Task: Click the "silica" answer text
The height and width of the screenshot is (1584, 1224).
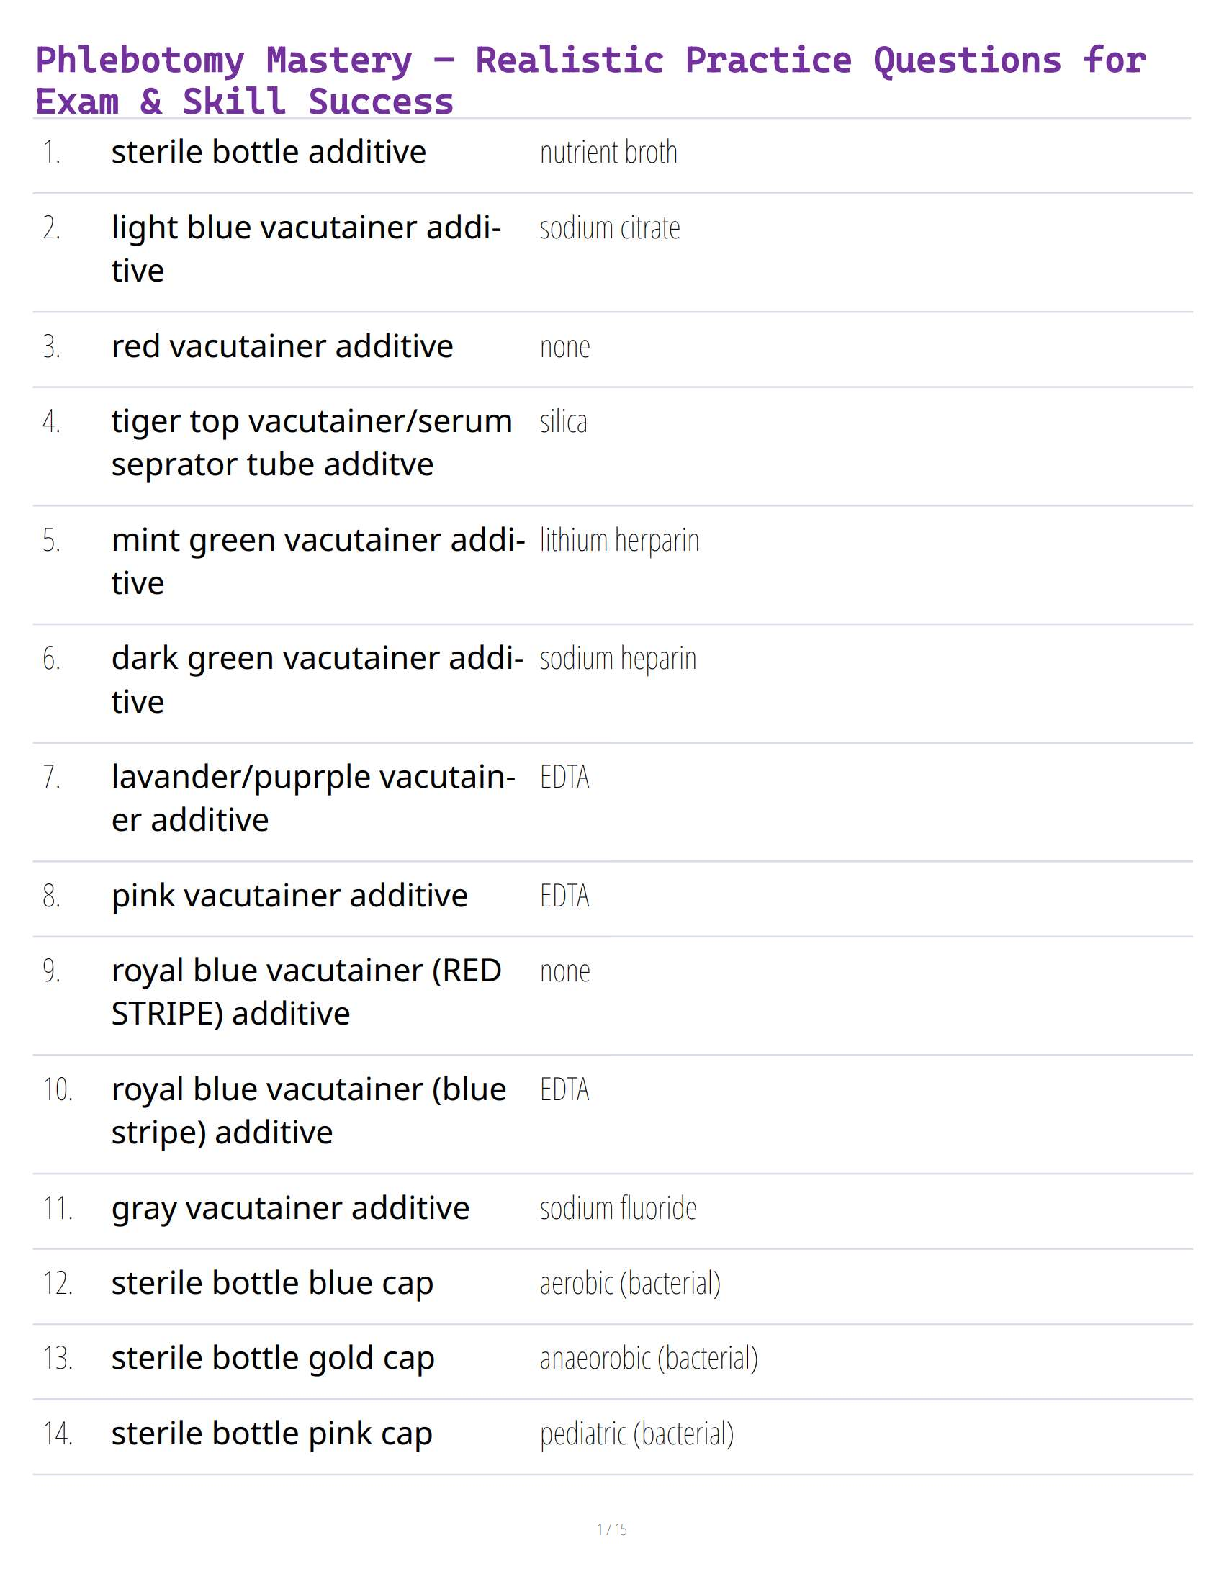Action: (x=563, y=422)
